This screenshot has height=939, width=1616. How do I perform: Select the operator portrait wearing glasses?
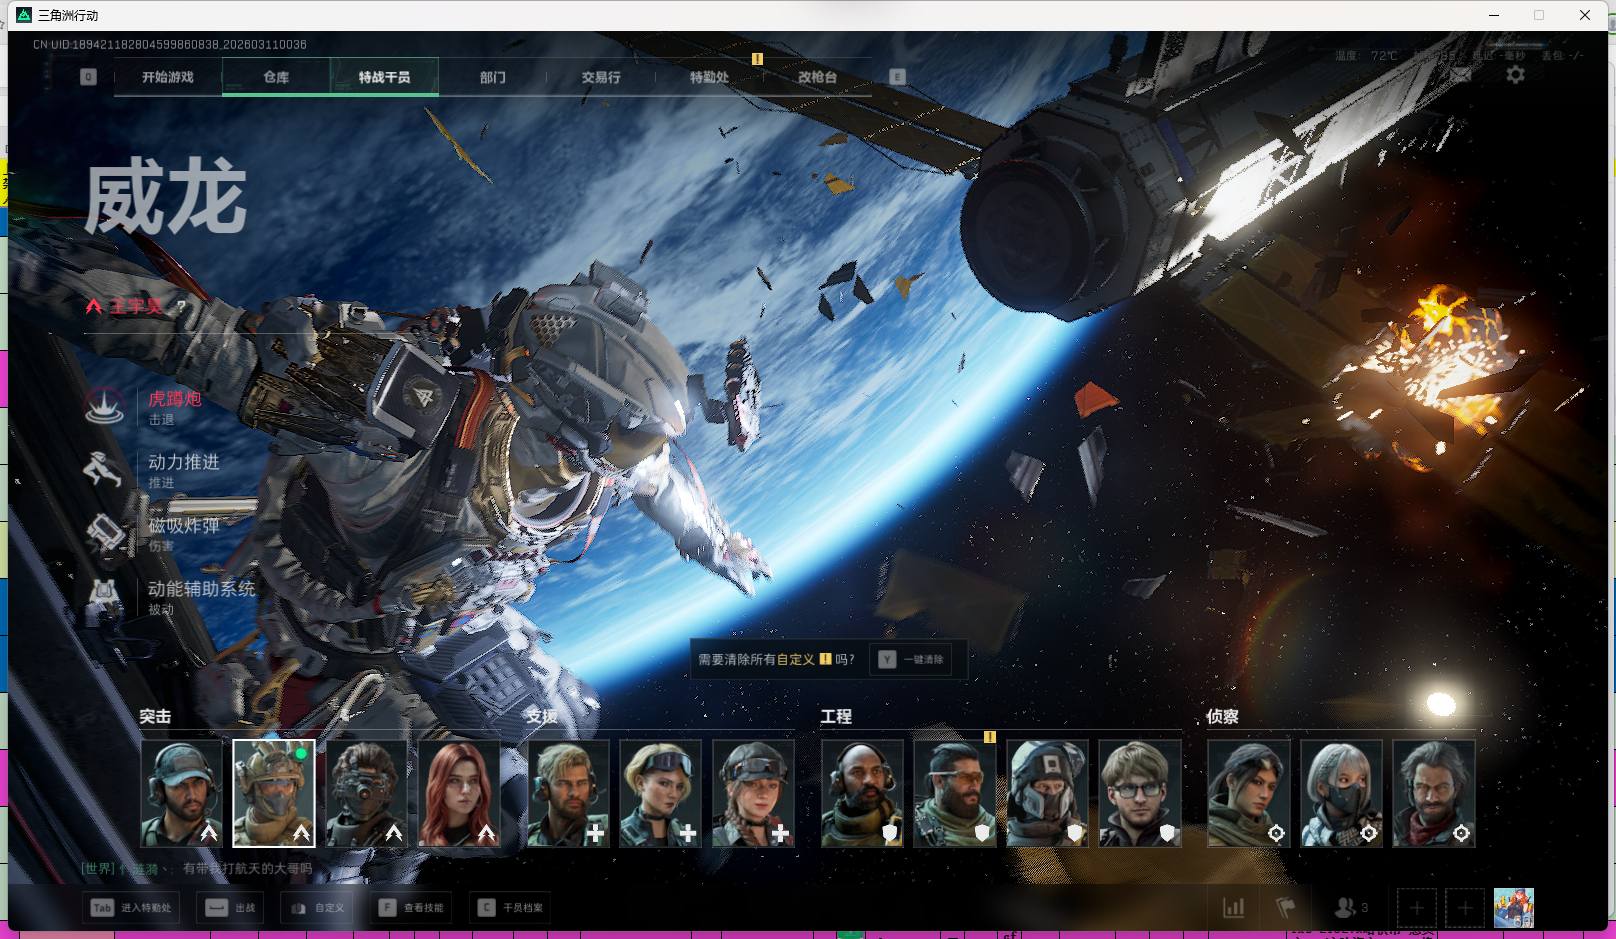tap(1140, 793)
